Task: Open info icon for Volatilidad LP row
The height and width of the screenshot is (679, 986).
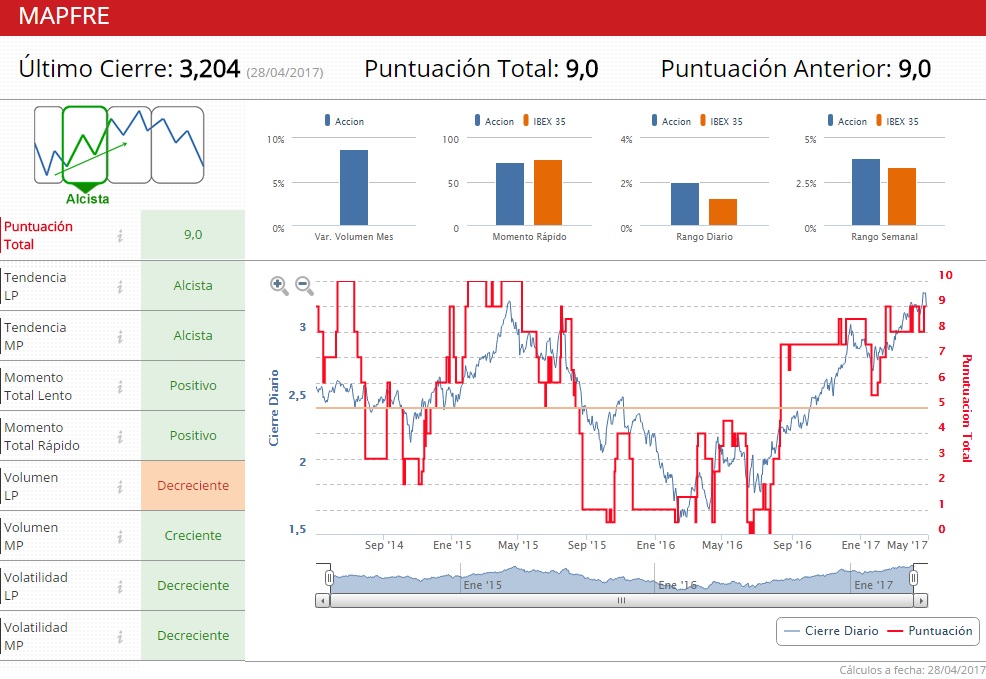Action: pos(119,587)
